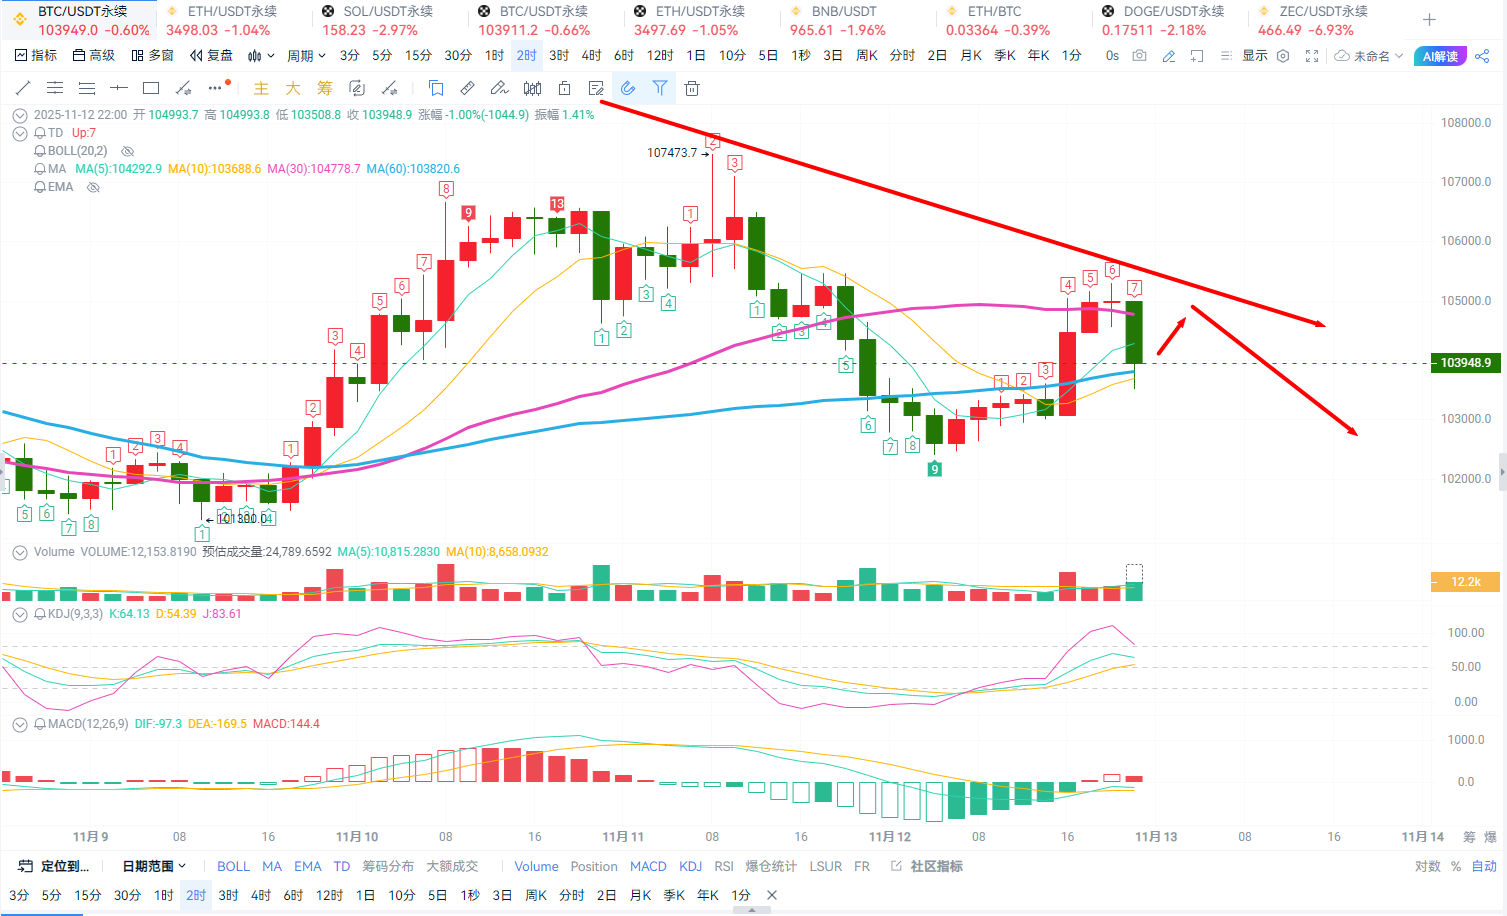
Task: Open the 未命名 layout dropdown
Action: click(1370, 56)
